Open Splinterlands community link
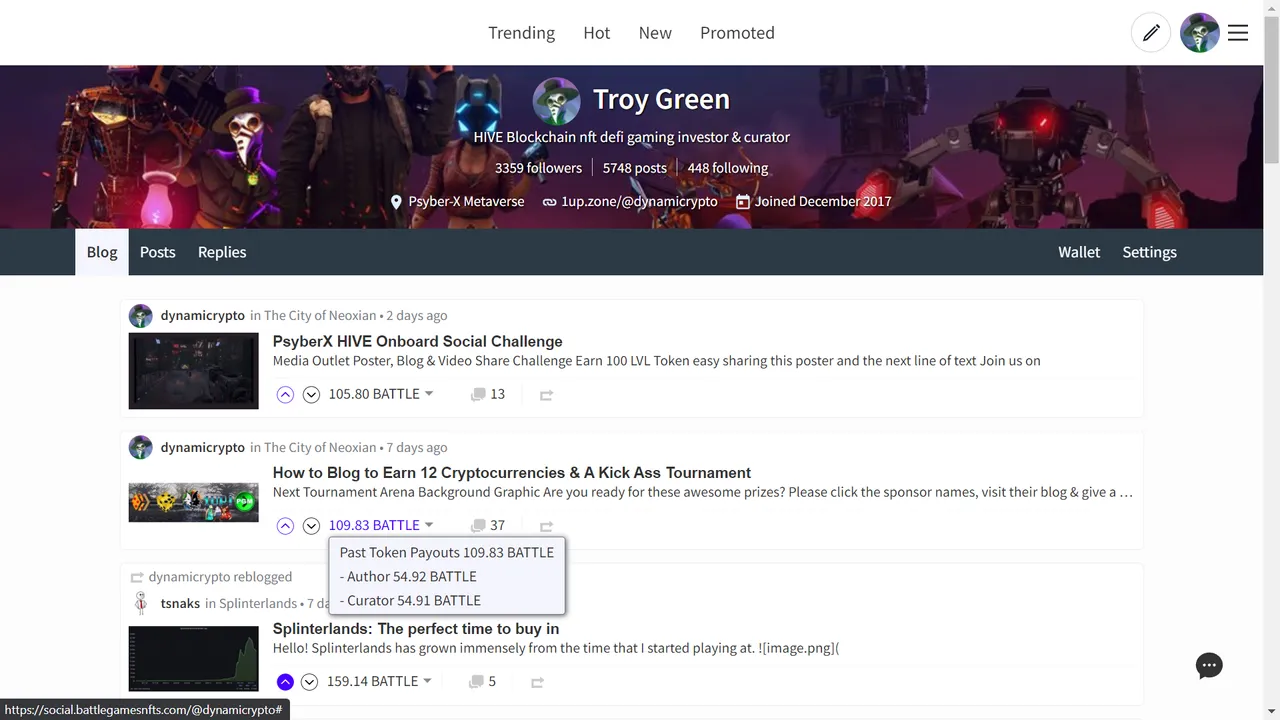1280x720 pixels. [x=258, y=603]
